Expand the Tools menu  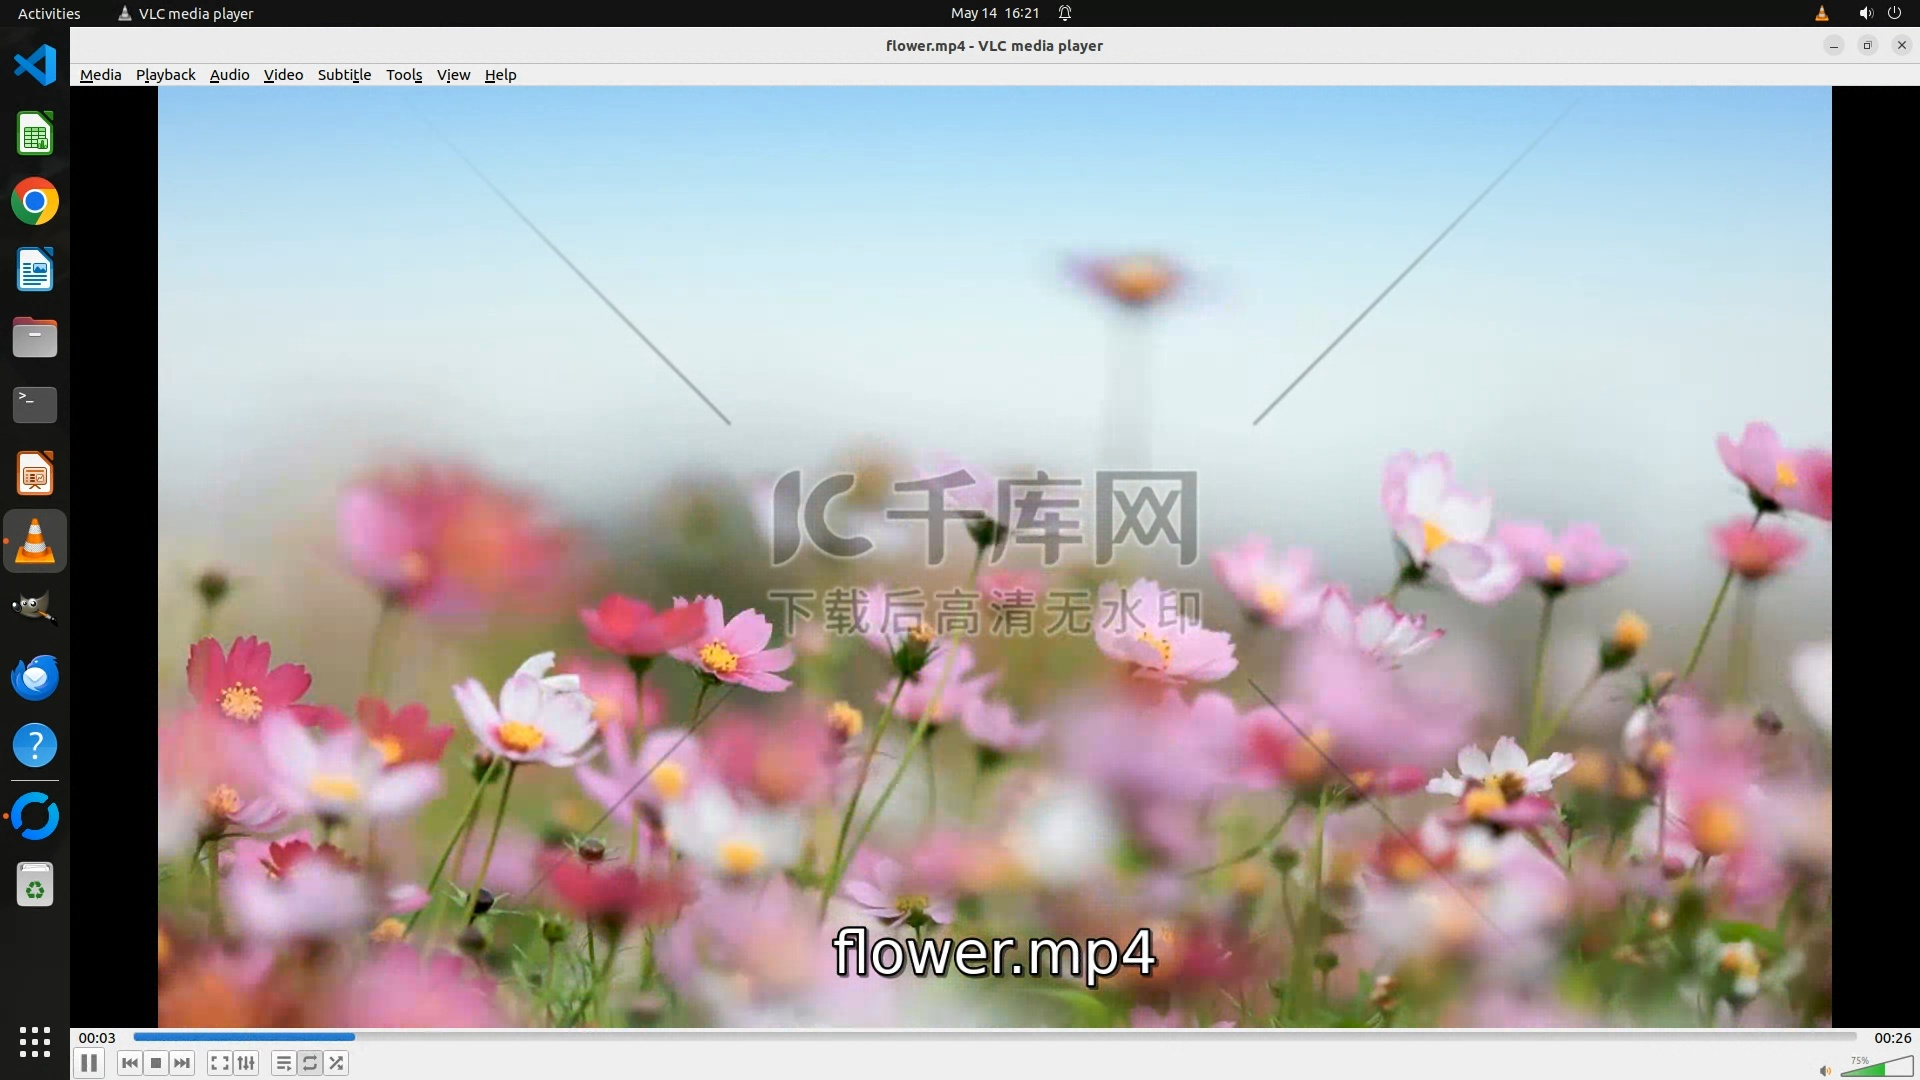404,75
